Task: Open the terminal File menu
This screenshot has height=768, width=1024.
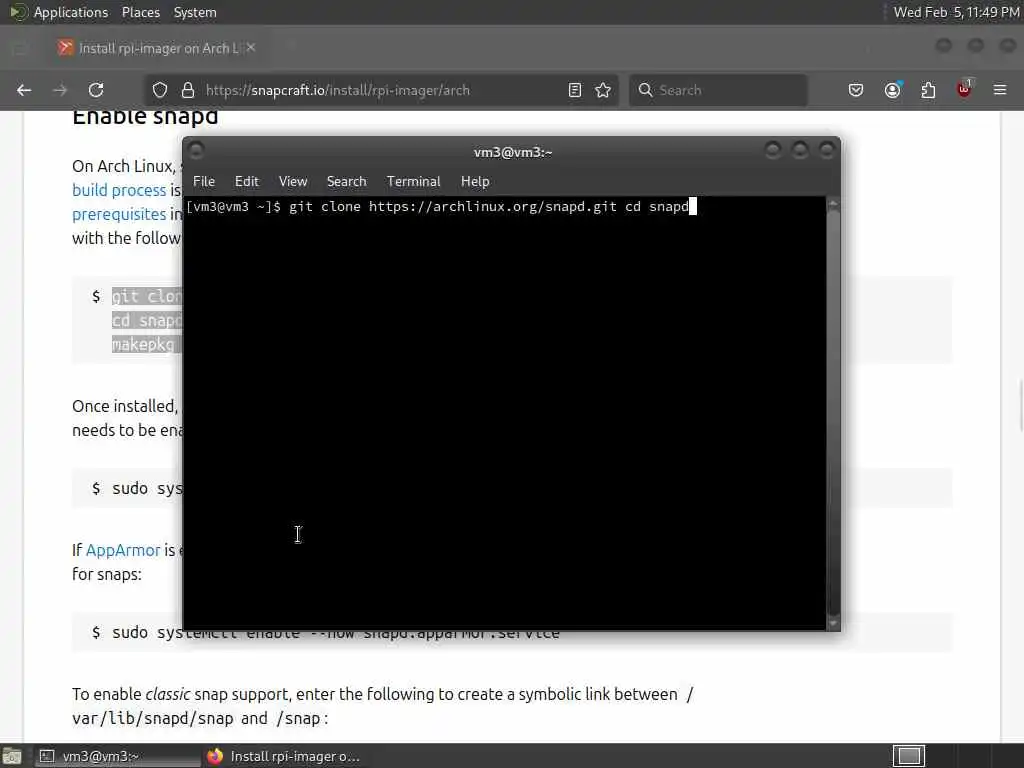Action: click(204, 182)
